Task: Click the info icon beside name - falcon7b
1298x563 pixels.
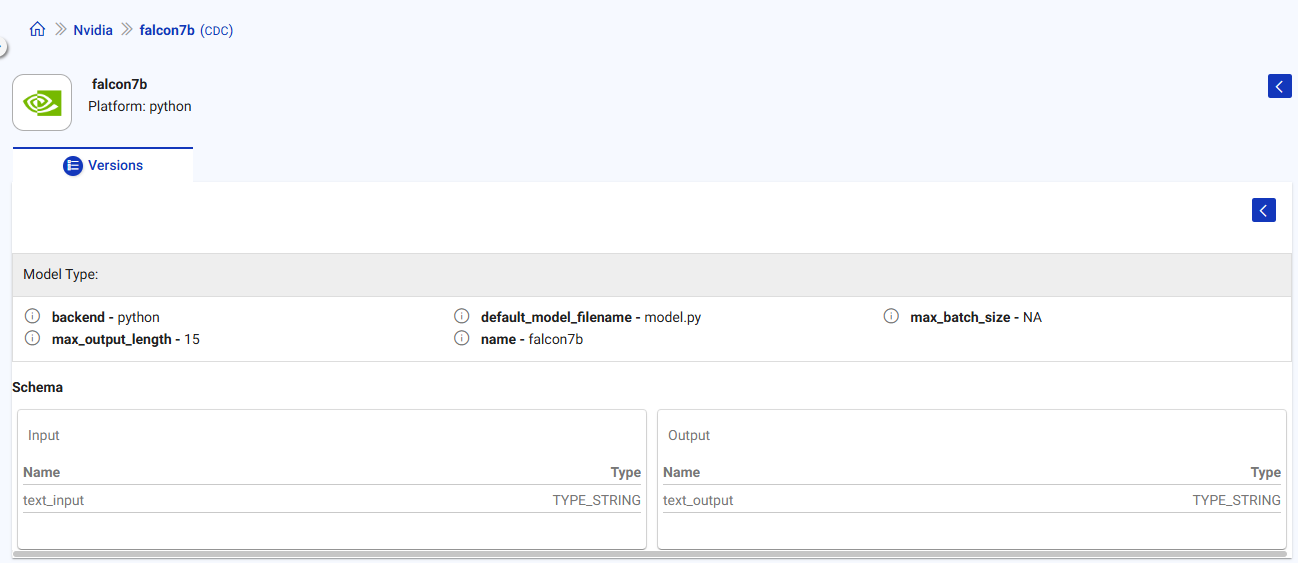Action: [461, 339]
